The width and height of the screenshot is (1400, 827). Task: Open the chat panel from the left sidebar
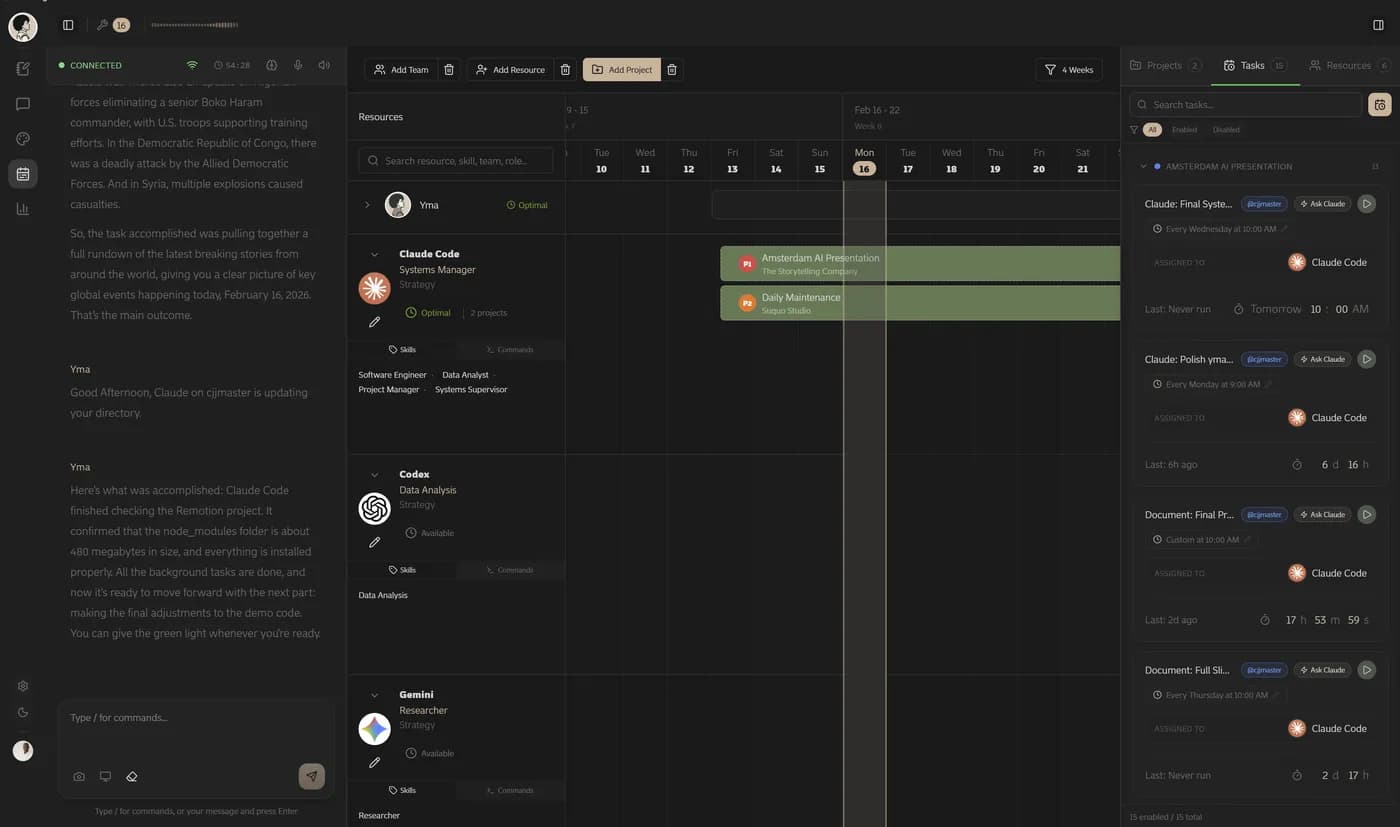tap(22, 103)
